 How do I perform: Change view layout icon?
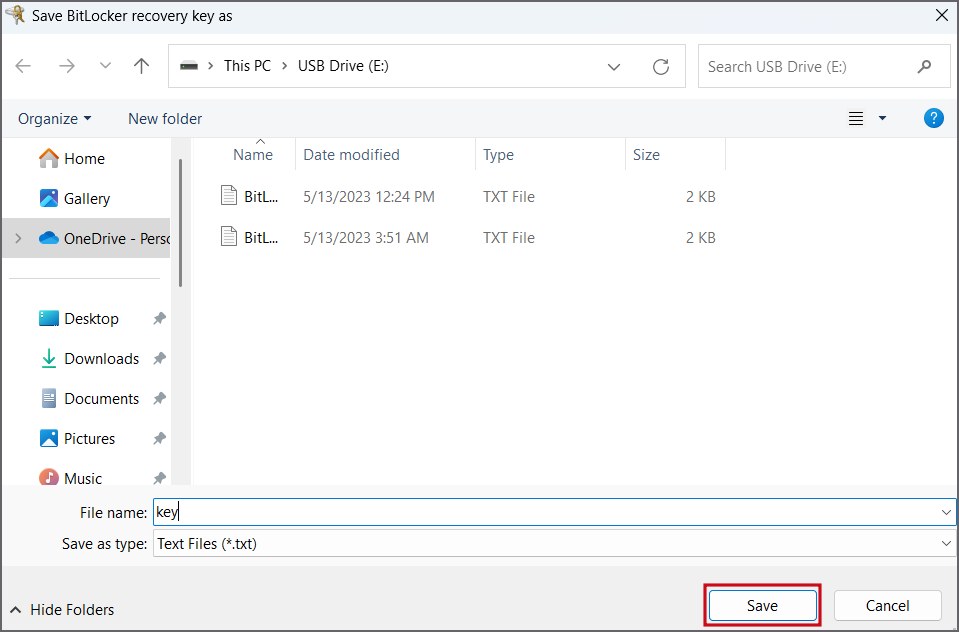pyautogui.click(x=856, y=118)
